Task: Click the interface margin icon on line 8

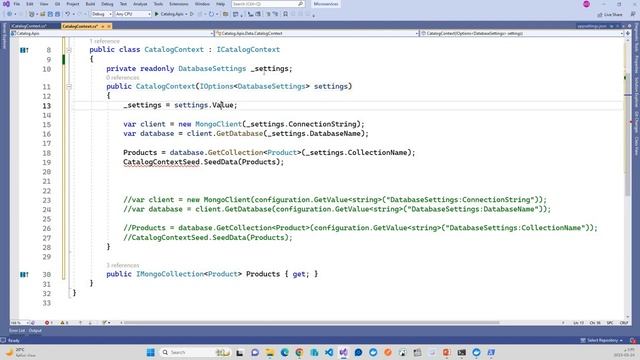Action: tap(24, 50)
